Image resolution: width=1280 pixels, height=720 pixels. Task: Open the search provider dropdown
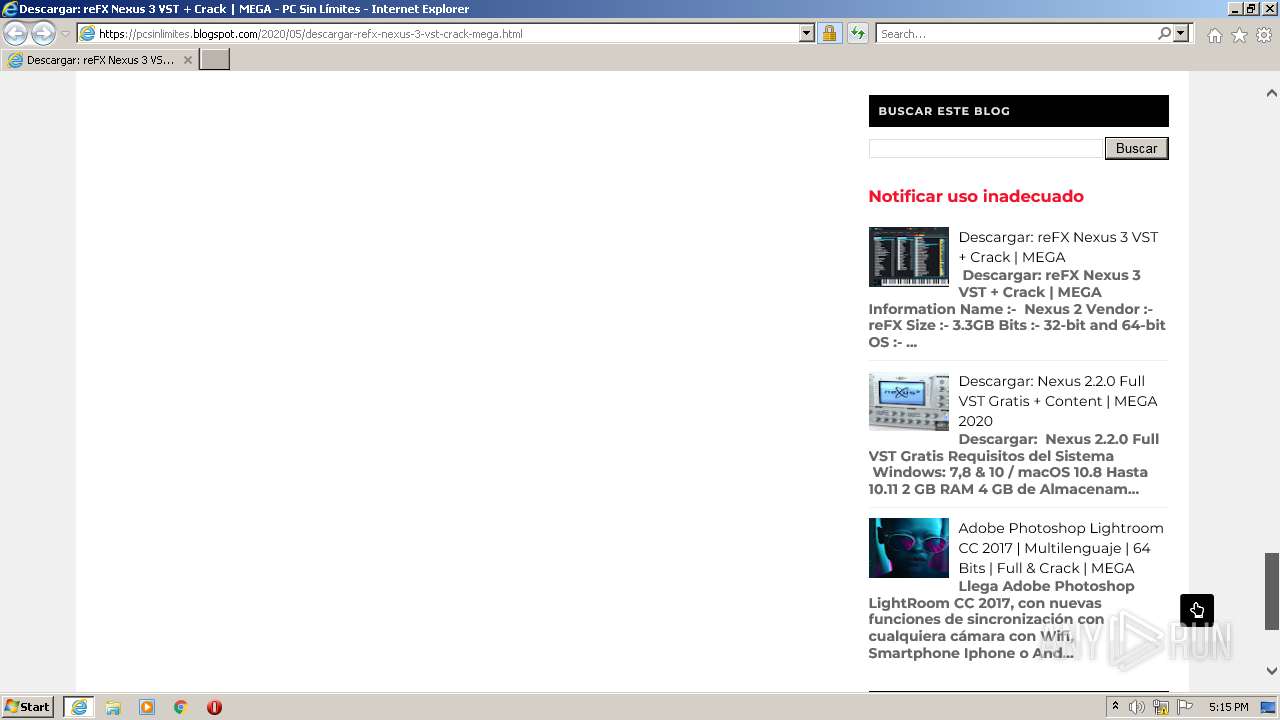tap(1181, 33)
